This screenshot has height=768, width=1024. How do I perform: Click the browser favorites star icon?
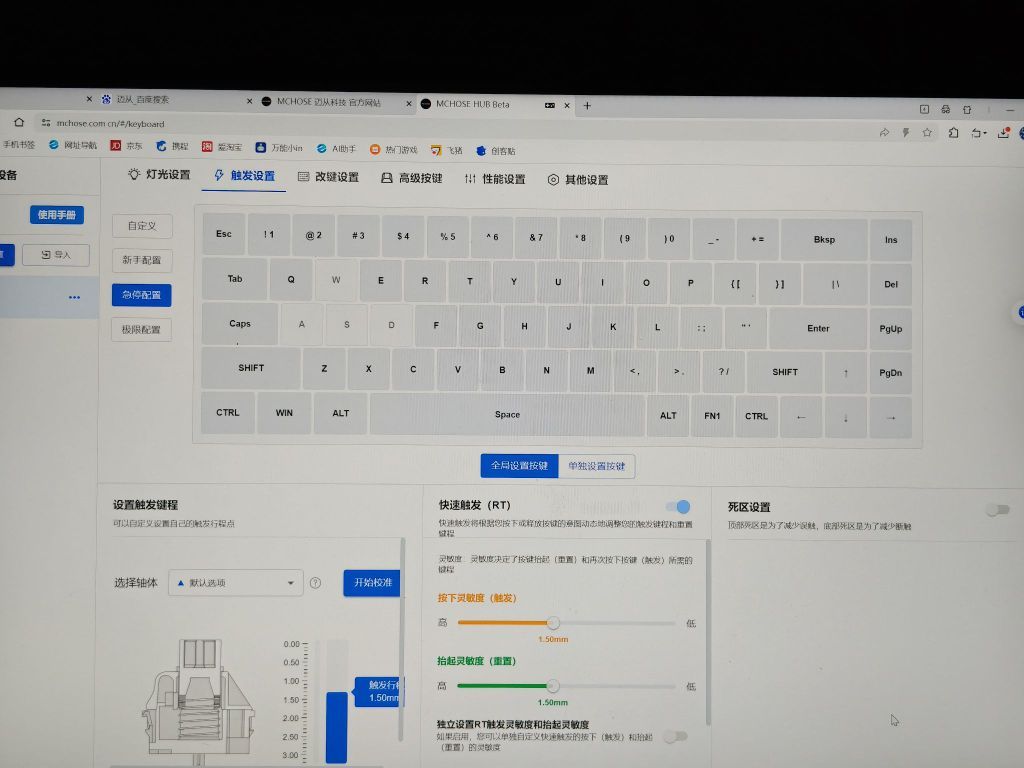pos(927,132)
